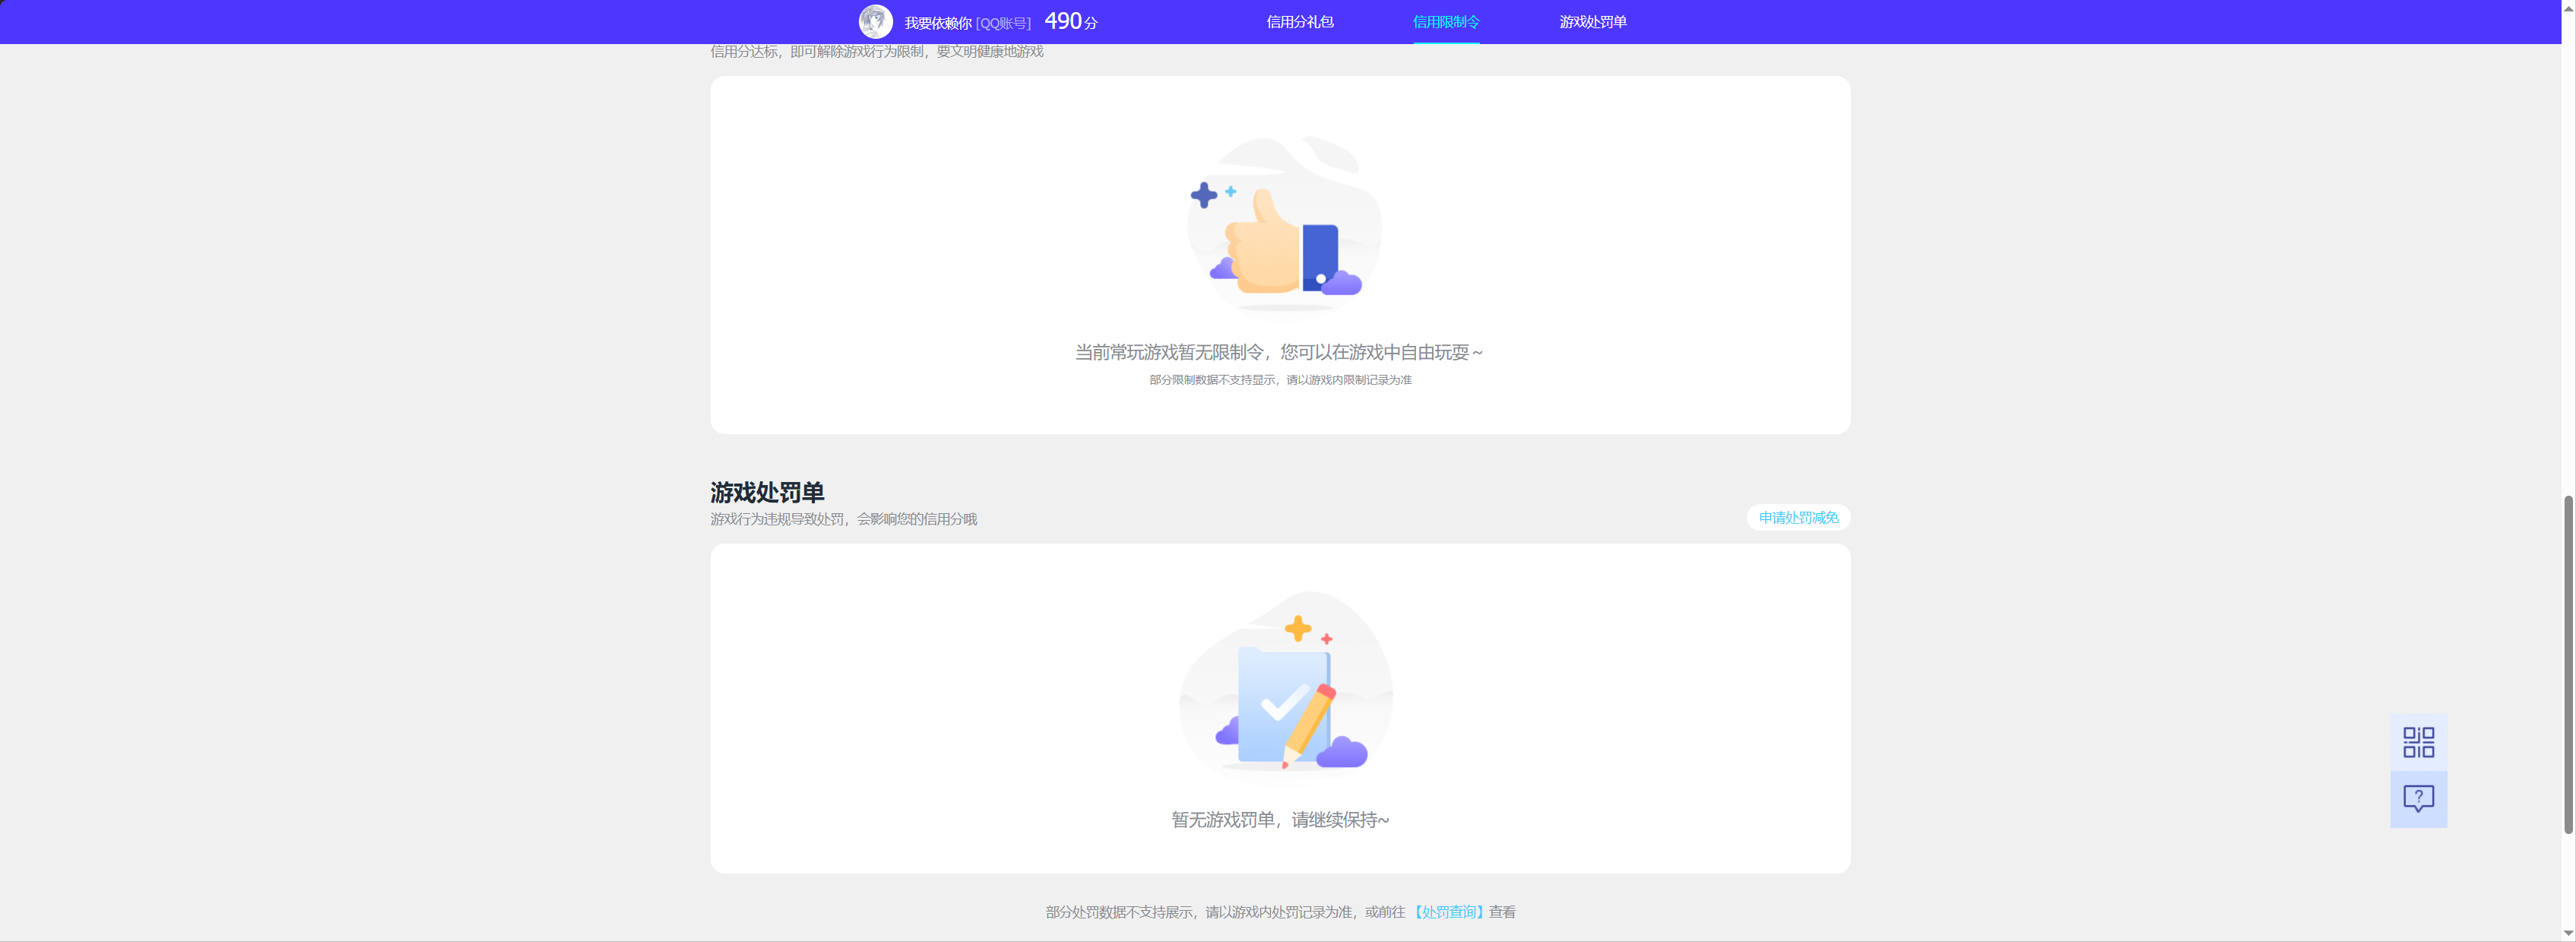The height and width of the screenshot is (942, 2576).
Task: Click the [QQ账号] label
Action: [x=1003, y=23]
